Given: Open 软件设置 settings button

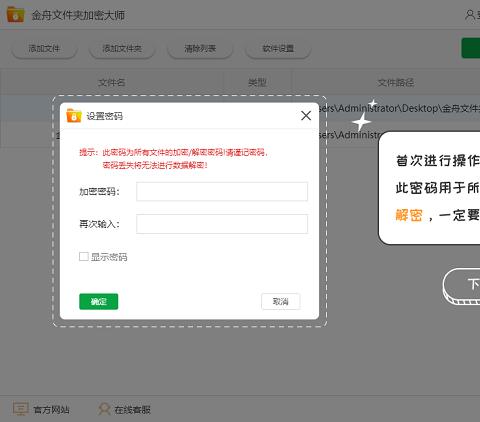Looking at the screenshot, I should coord(278,49).
